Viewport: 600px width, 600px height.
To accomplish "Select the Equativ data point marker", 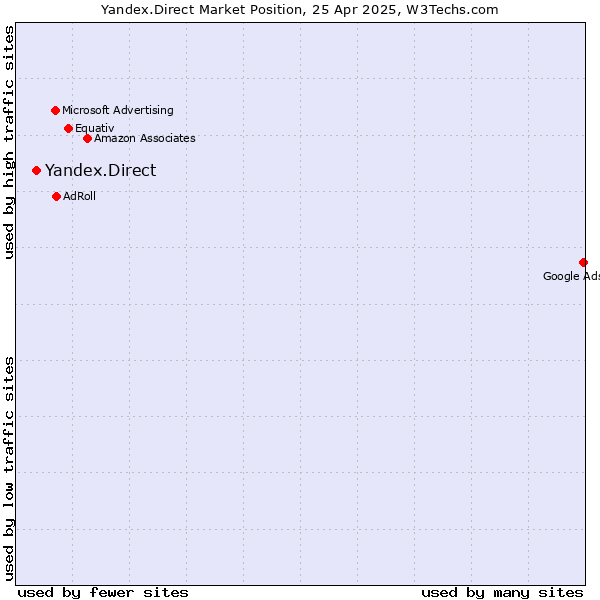I will click(x=68, y=129).
